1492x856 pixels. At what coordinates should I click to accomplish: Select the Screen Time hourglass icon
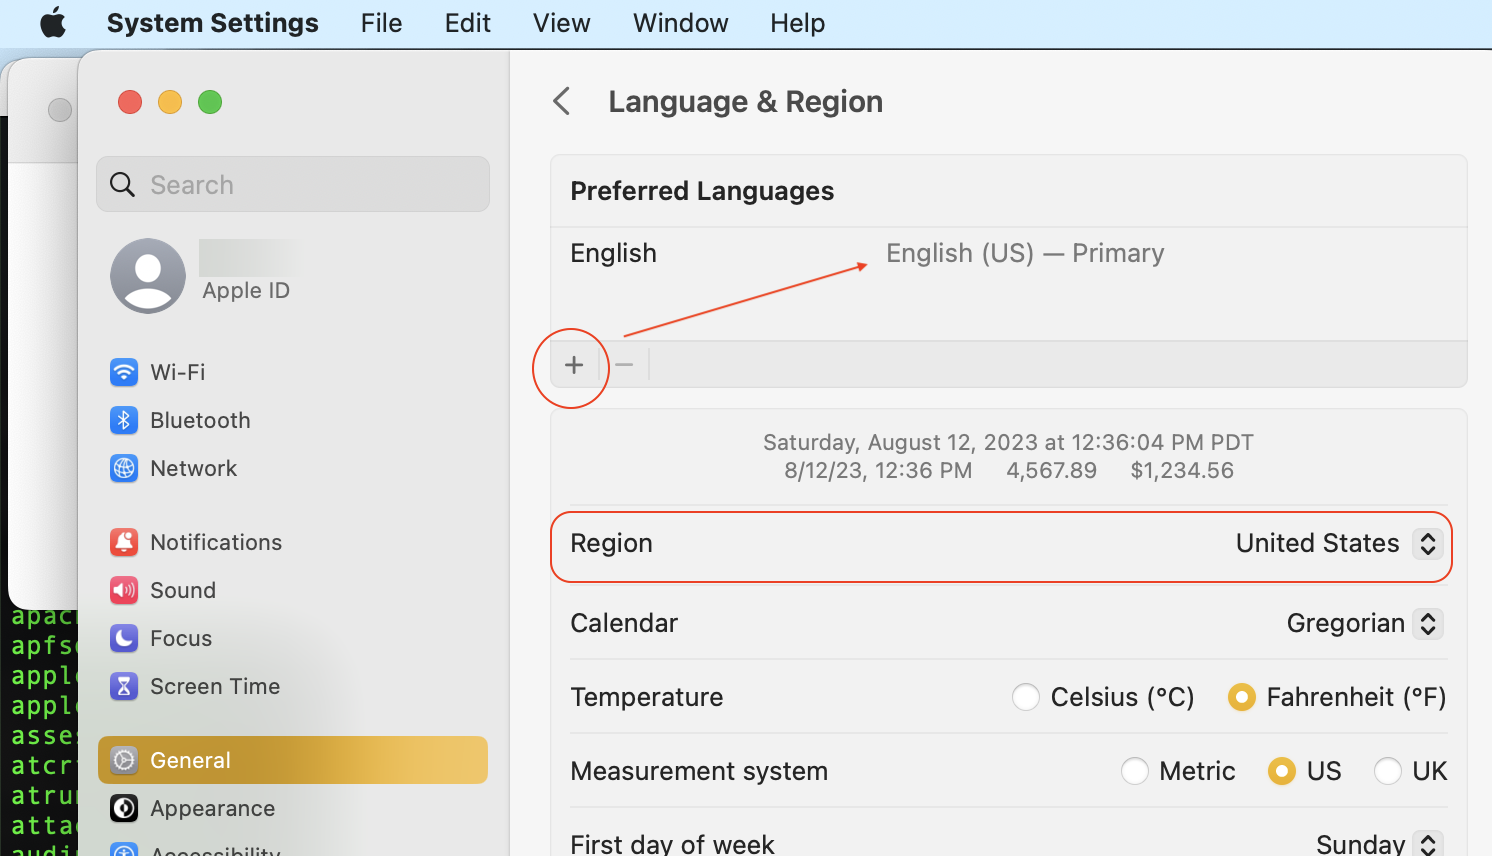(124, 686)
